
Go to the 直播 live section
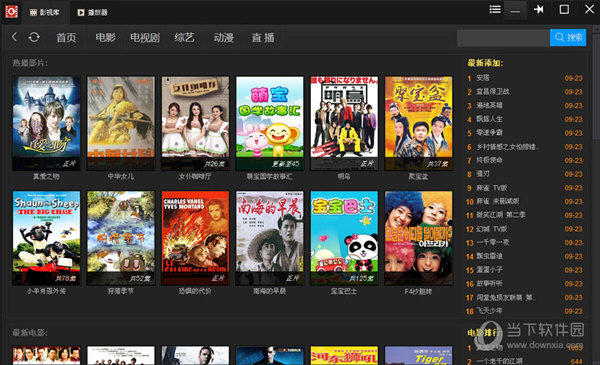coord(263,37)
